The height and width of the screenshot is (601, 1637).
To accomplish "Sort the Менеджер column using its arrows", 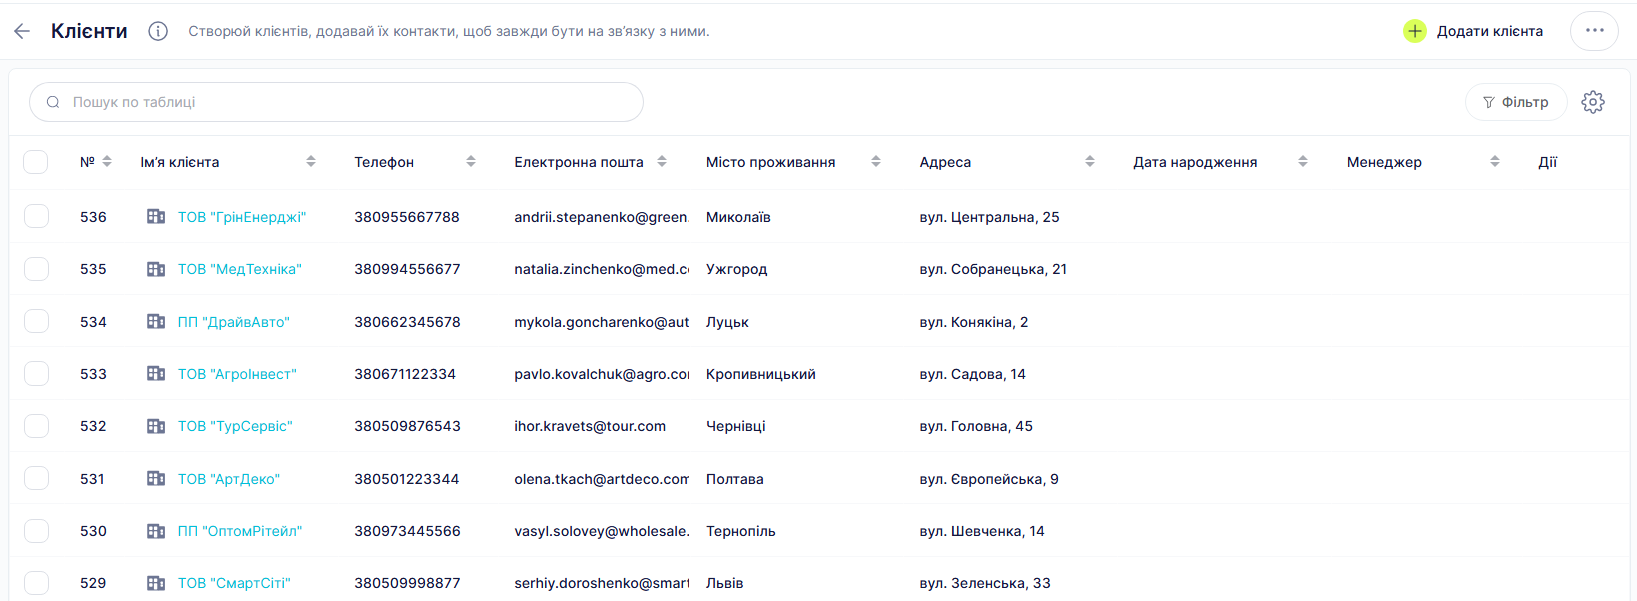I will pos(1495,162).
